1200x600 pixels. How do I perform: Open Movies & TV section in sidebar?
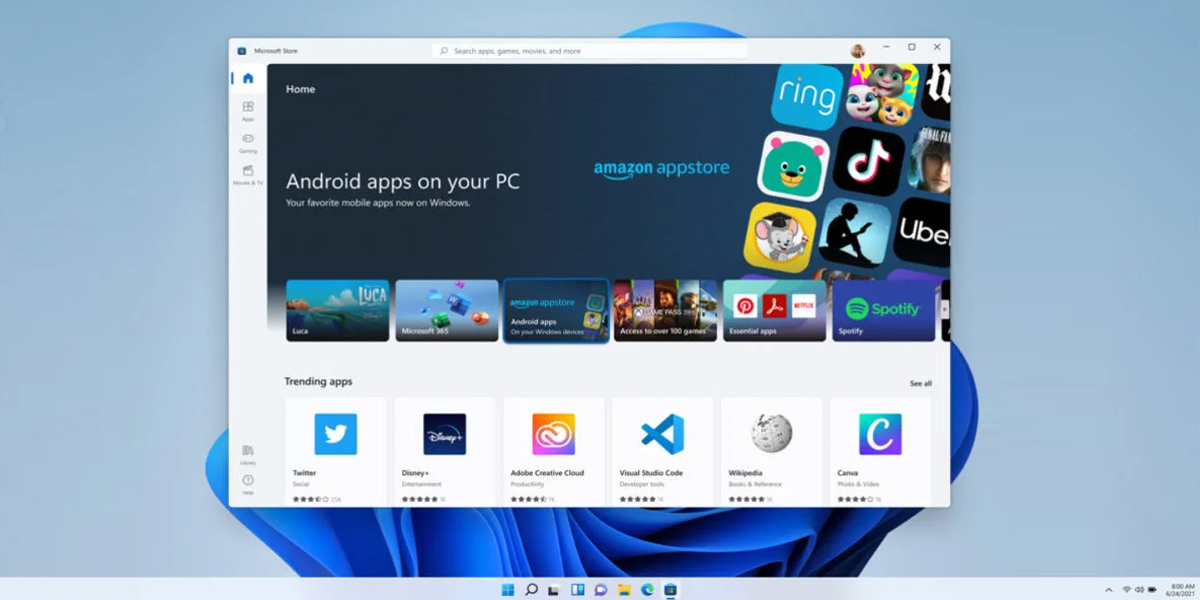248,175
